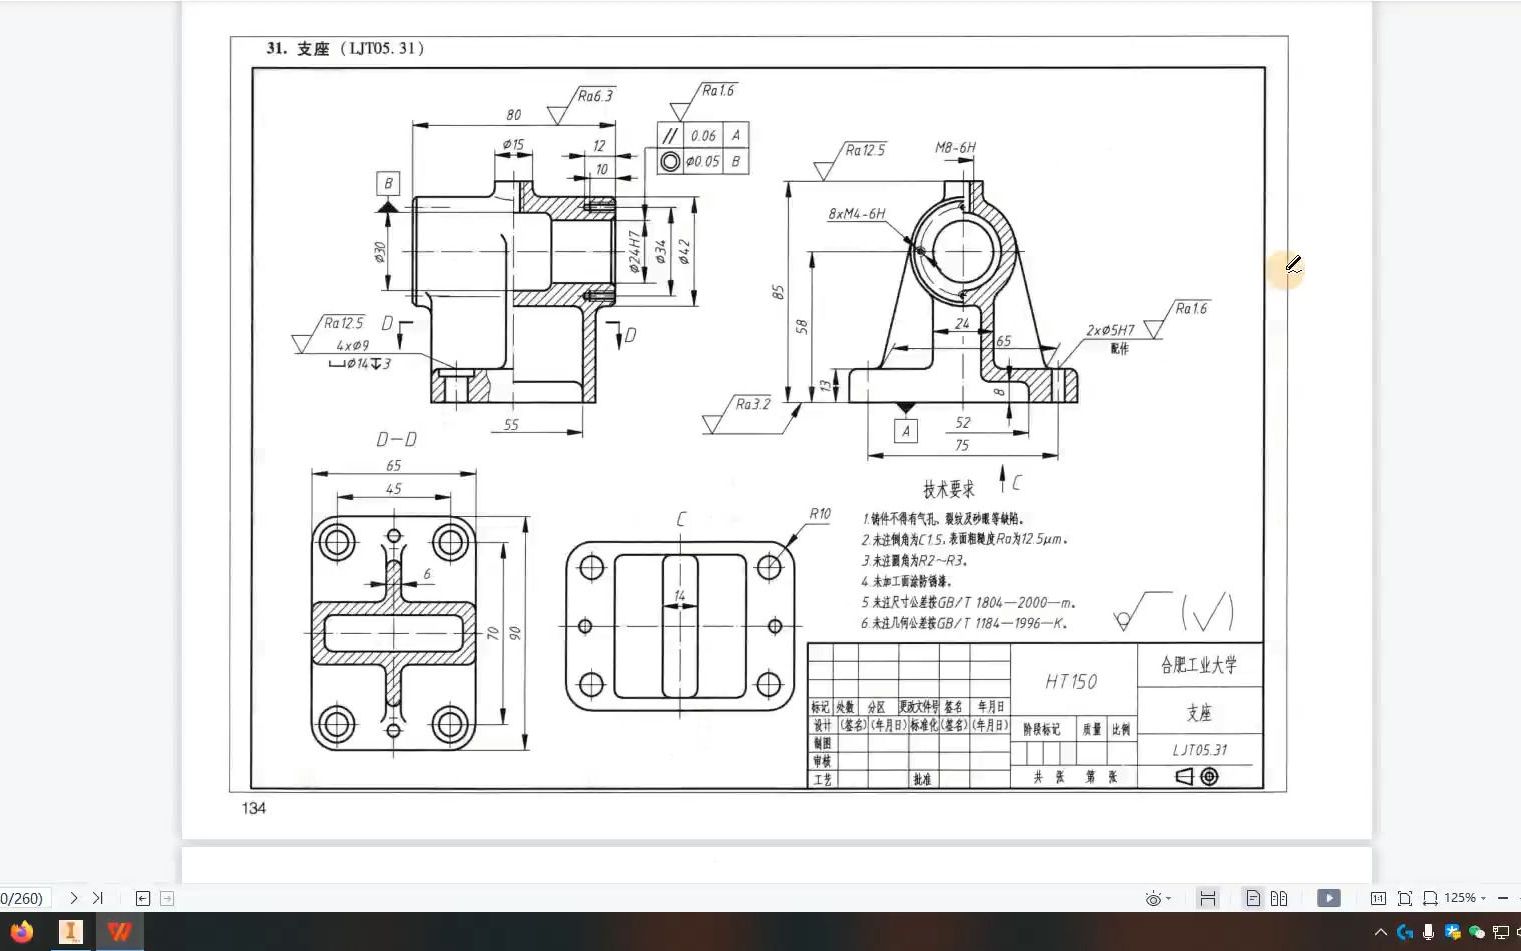Start slideshow playback mode
This screenshot has height=951, width=1521.
click(x=1329, y=898)
